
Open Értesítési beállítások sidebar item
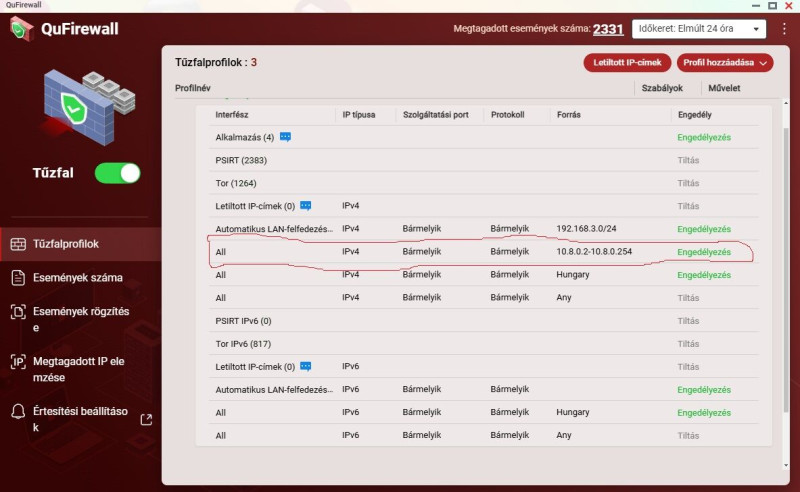[81, 419]
